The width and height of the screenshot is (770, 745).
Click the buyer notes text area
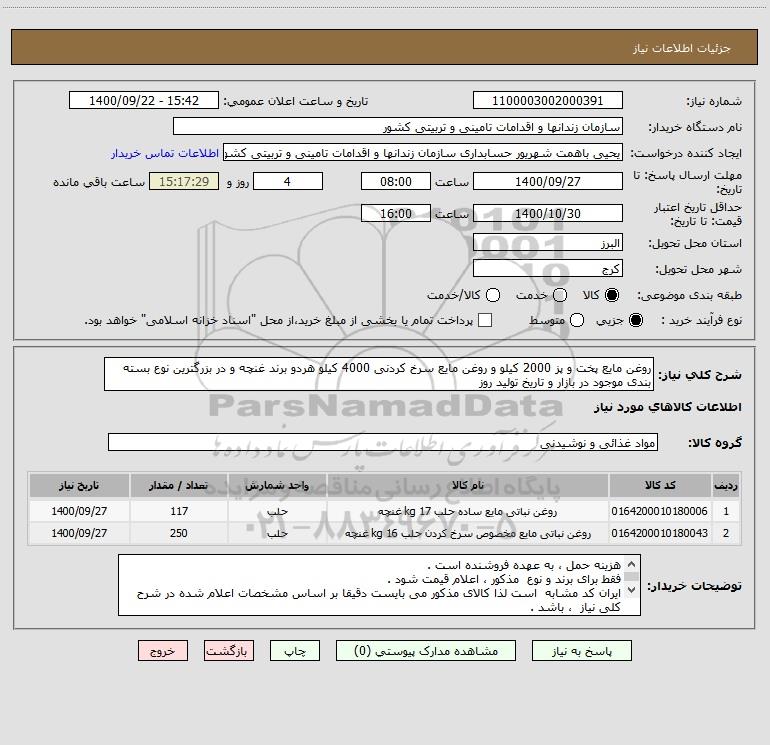(x=379, y=585)
